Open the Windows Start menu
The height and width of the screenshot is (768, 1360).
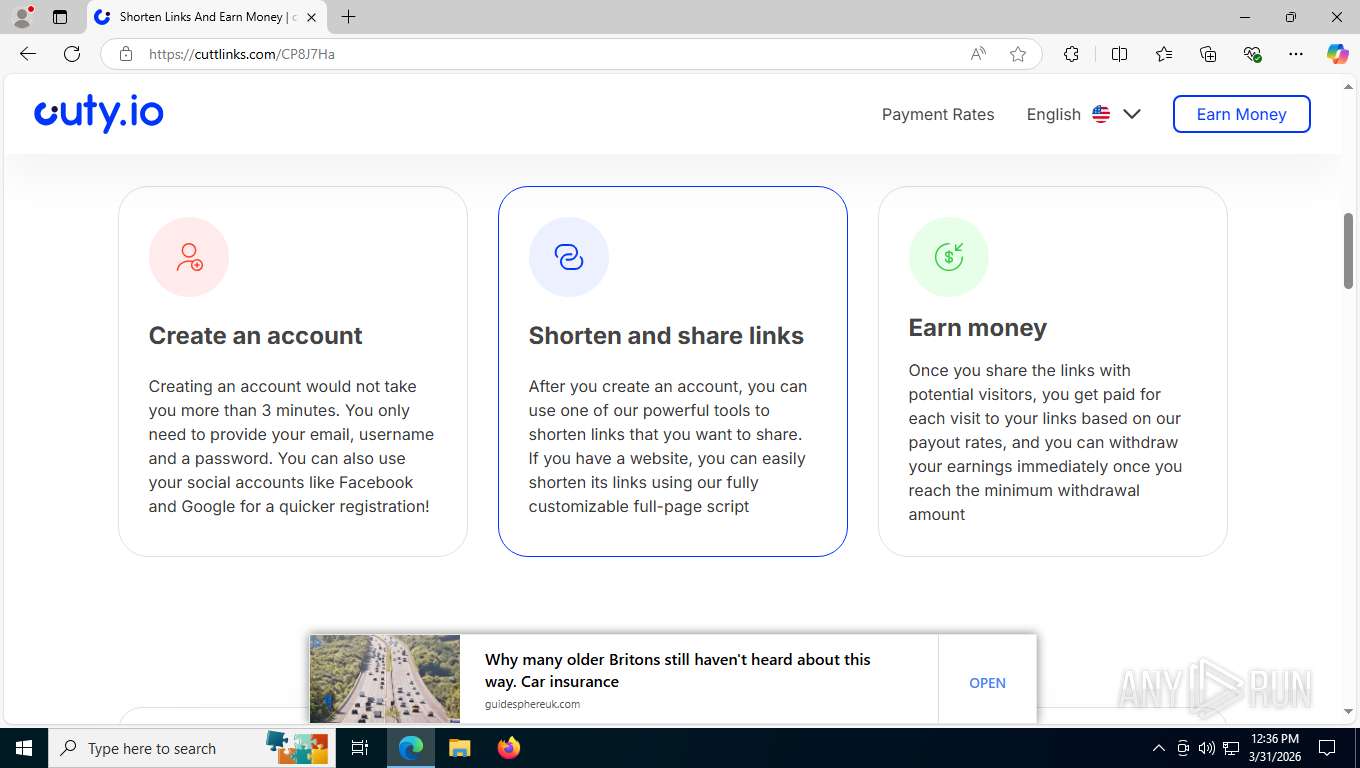24,748
